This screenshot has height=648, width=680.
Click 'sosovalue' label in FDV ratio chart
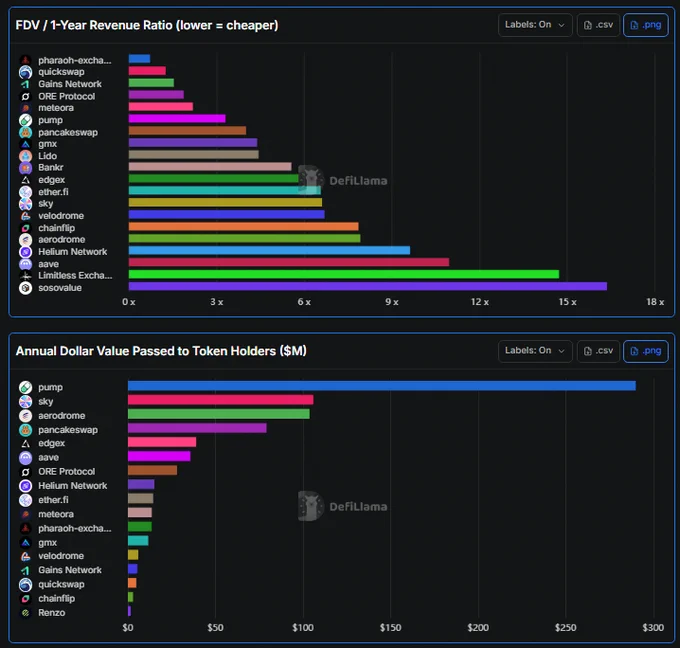click(60, 288)
